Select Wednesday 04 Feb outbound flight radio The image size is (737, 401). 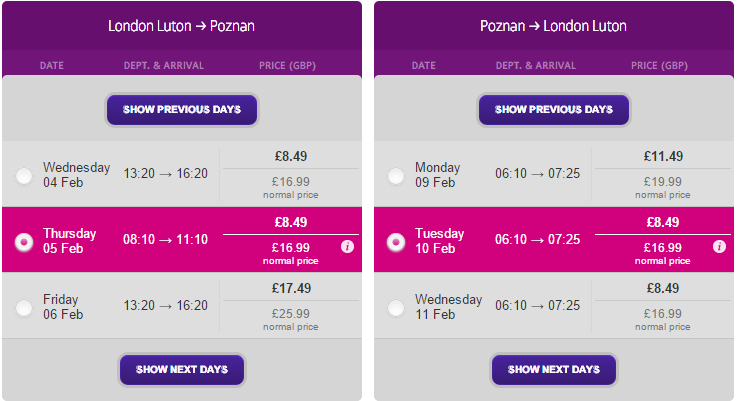click(24, 176)
